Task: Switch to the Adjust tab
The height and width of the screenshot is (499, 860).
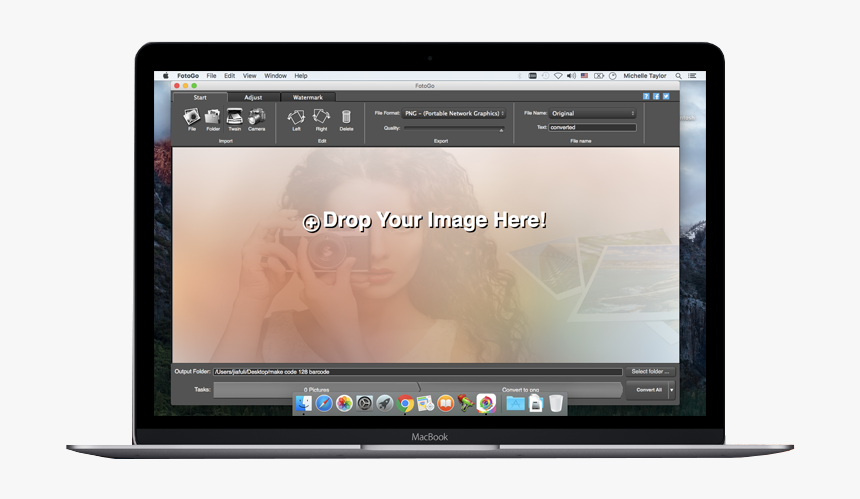Action: [x=253, y=97]
